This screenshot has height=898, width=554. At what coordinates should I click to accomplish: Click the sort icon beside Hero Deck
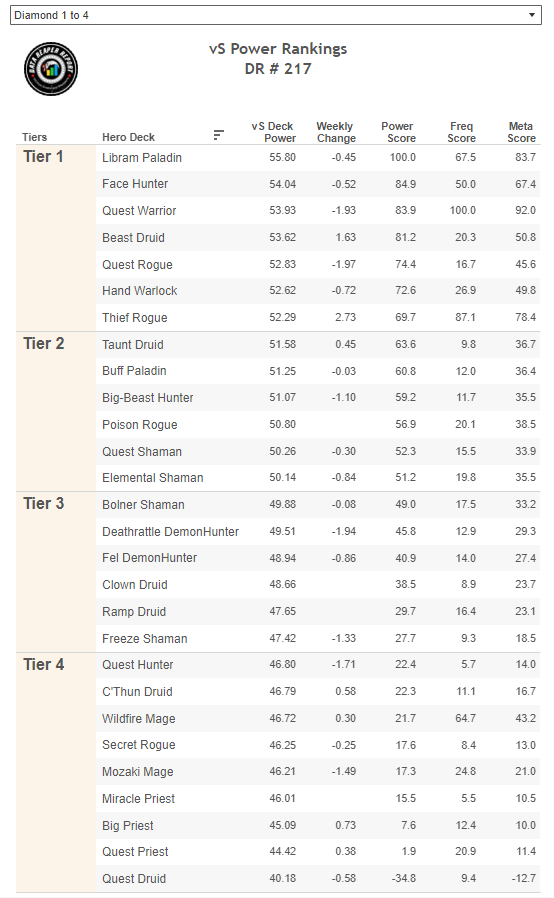pos(218,135)
